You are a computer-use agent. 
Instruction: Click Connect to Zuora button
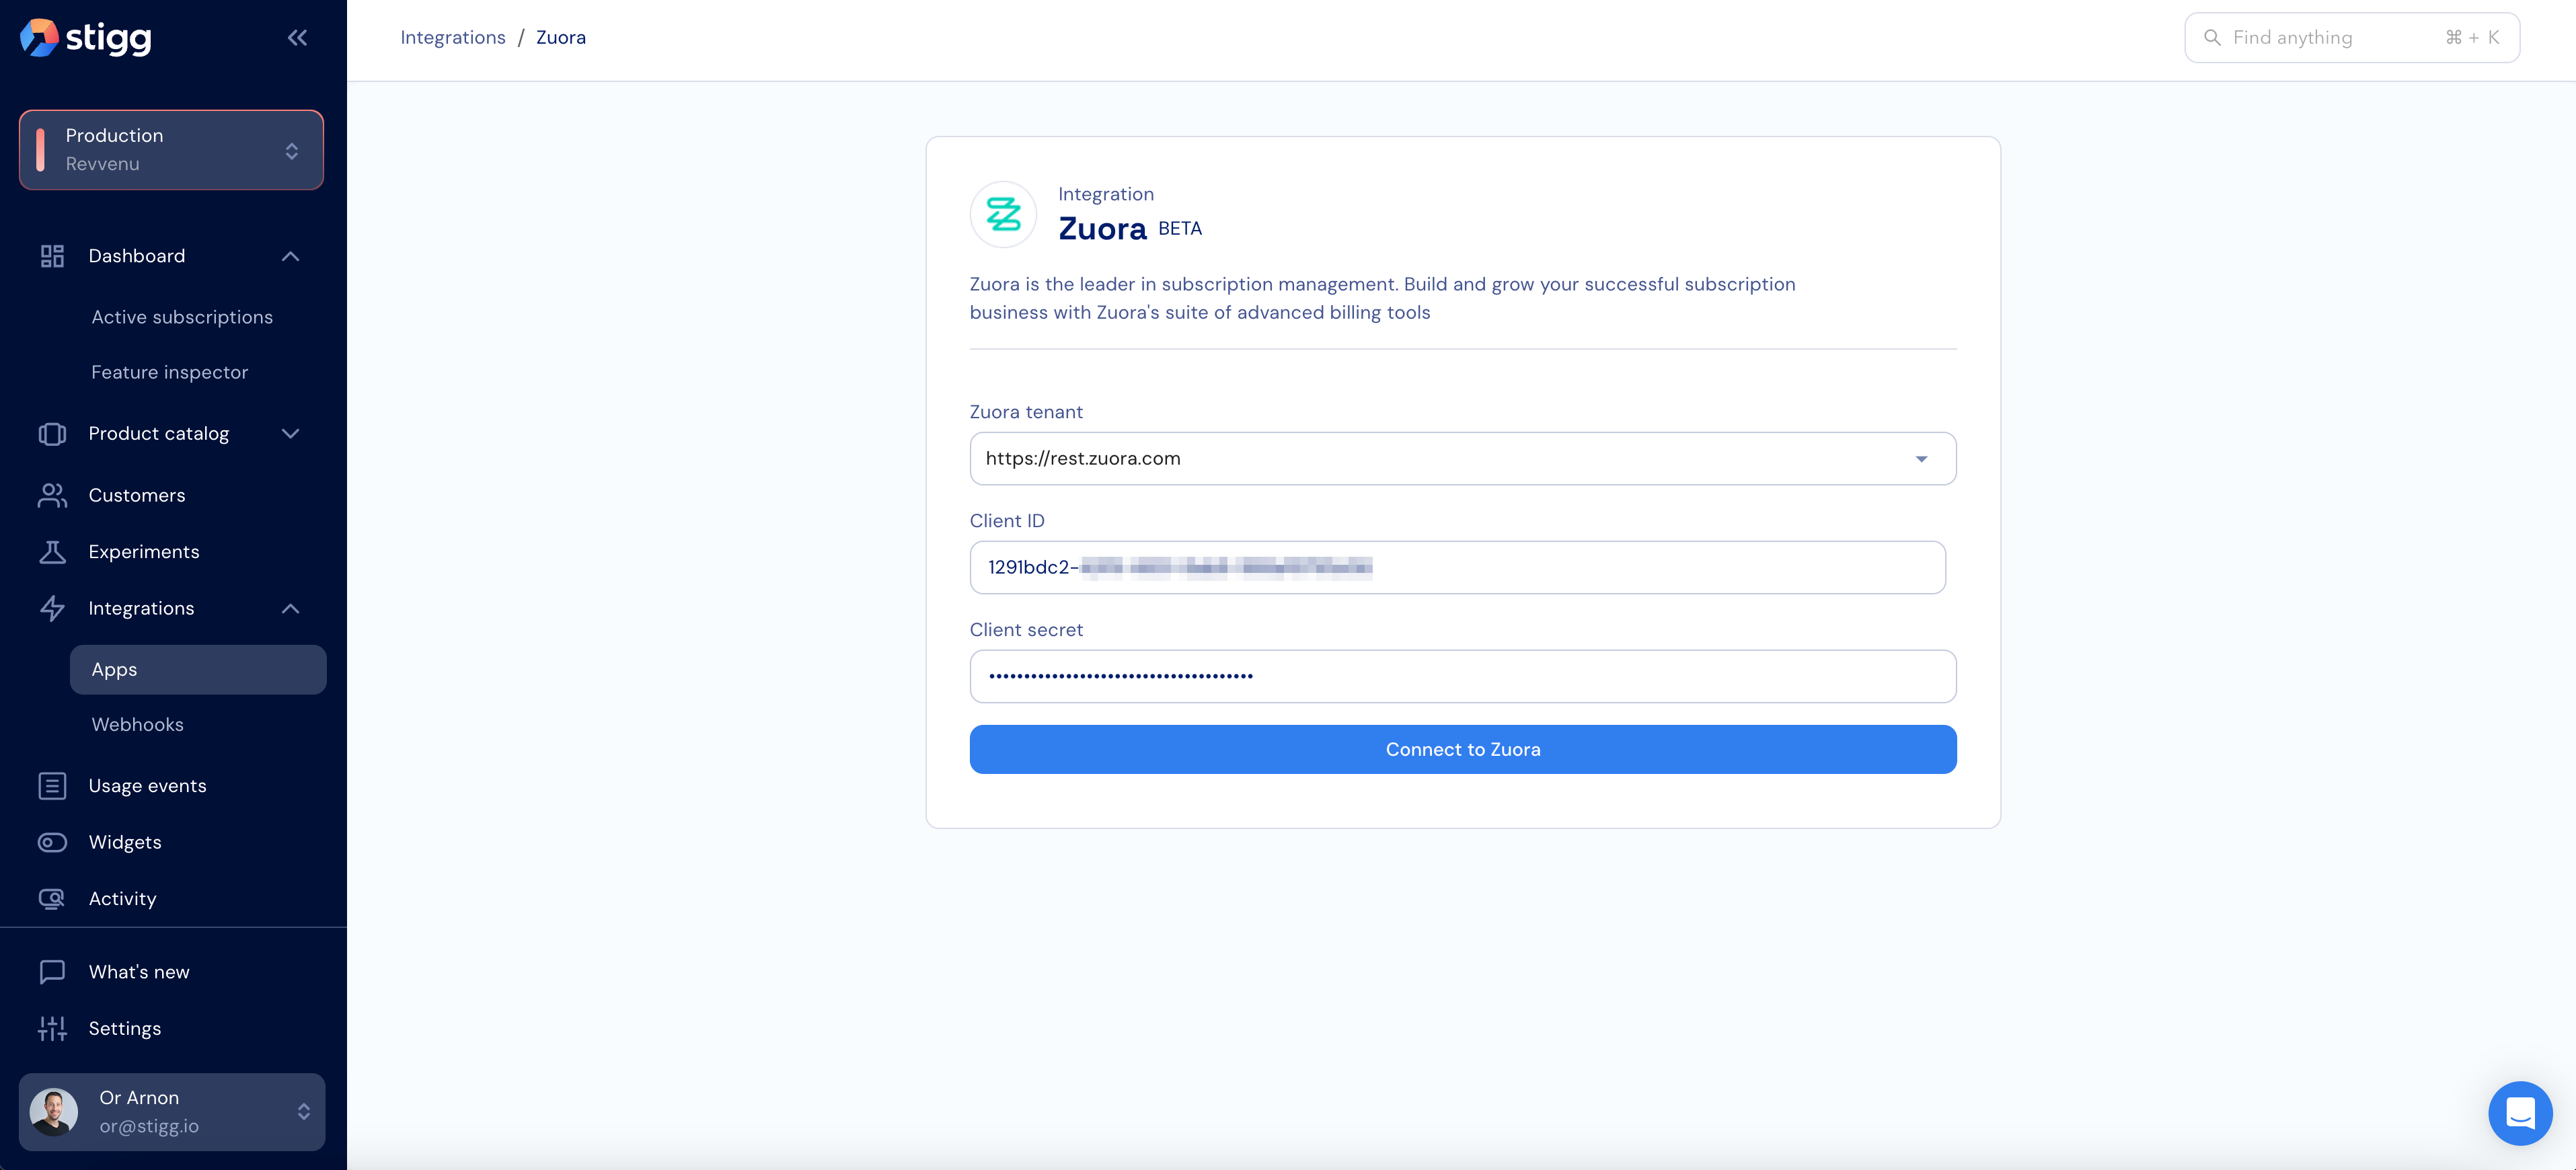[1463, 750]
